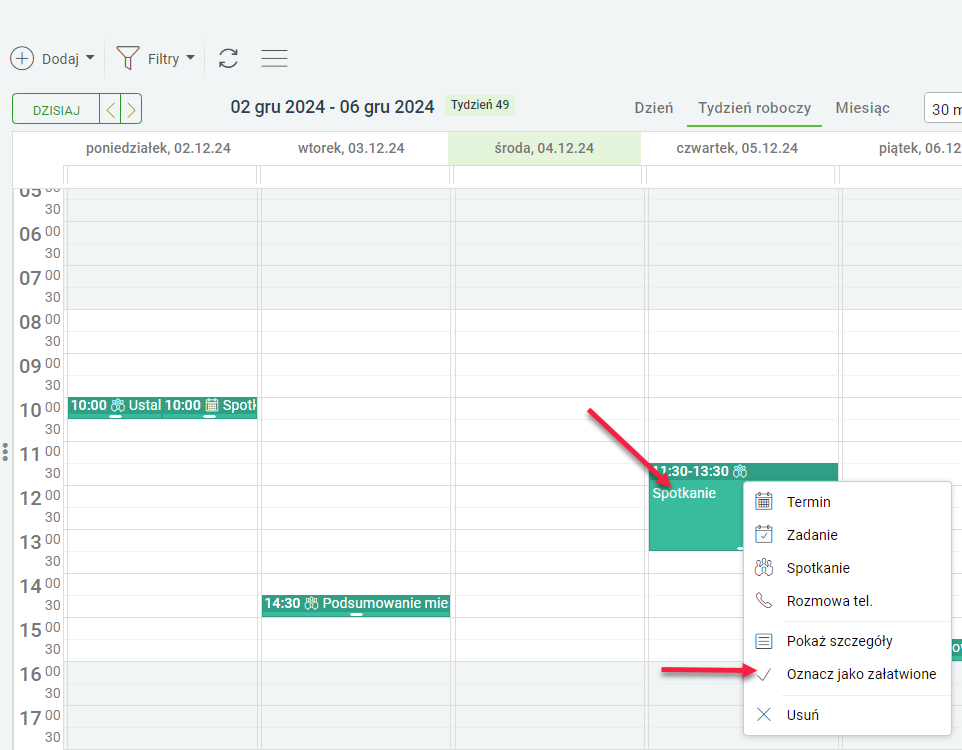Click the Usuń X icon in menu
962x750 pixels.
(x=764, y=714)
